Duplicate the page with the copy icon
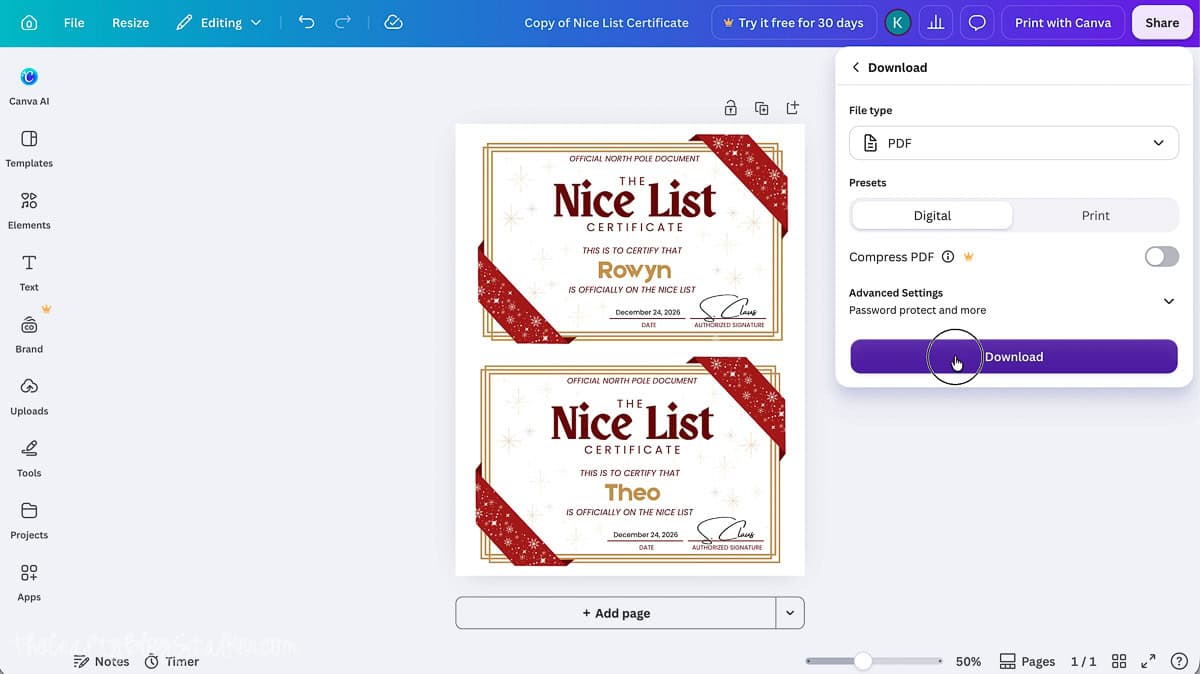The height and width of the screenshot is (674, 1200). coord(762,108)
